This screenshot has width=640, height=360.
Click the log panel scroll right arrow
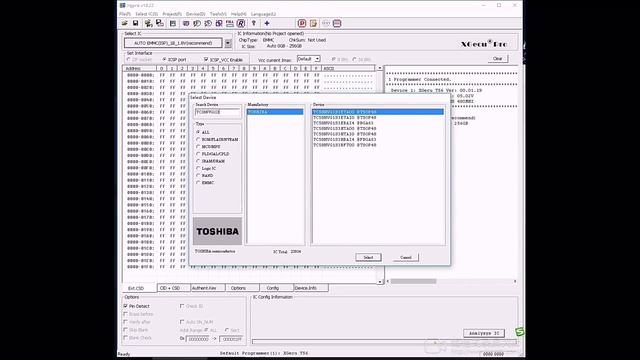pos(515,281)
